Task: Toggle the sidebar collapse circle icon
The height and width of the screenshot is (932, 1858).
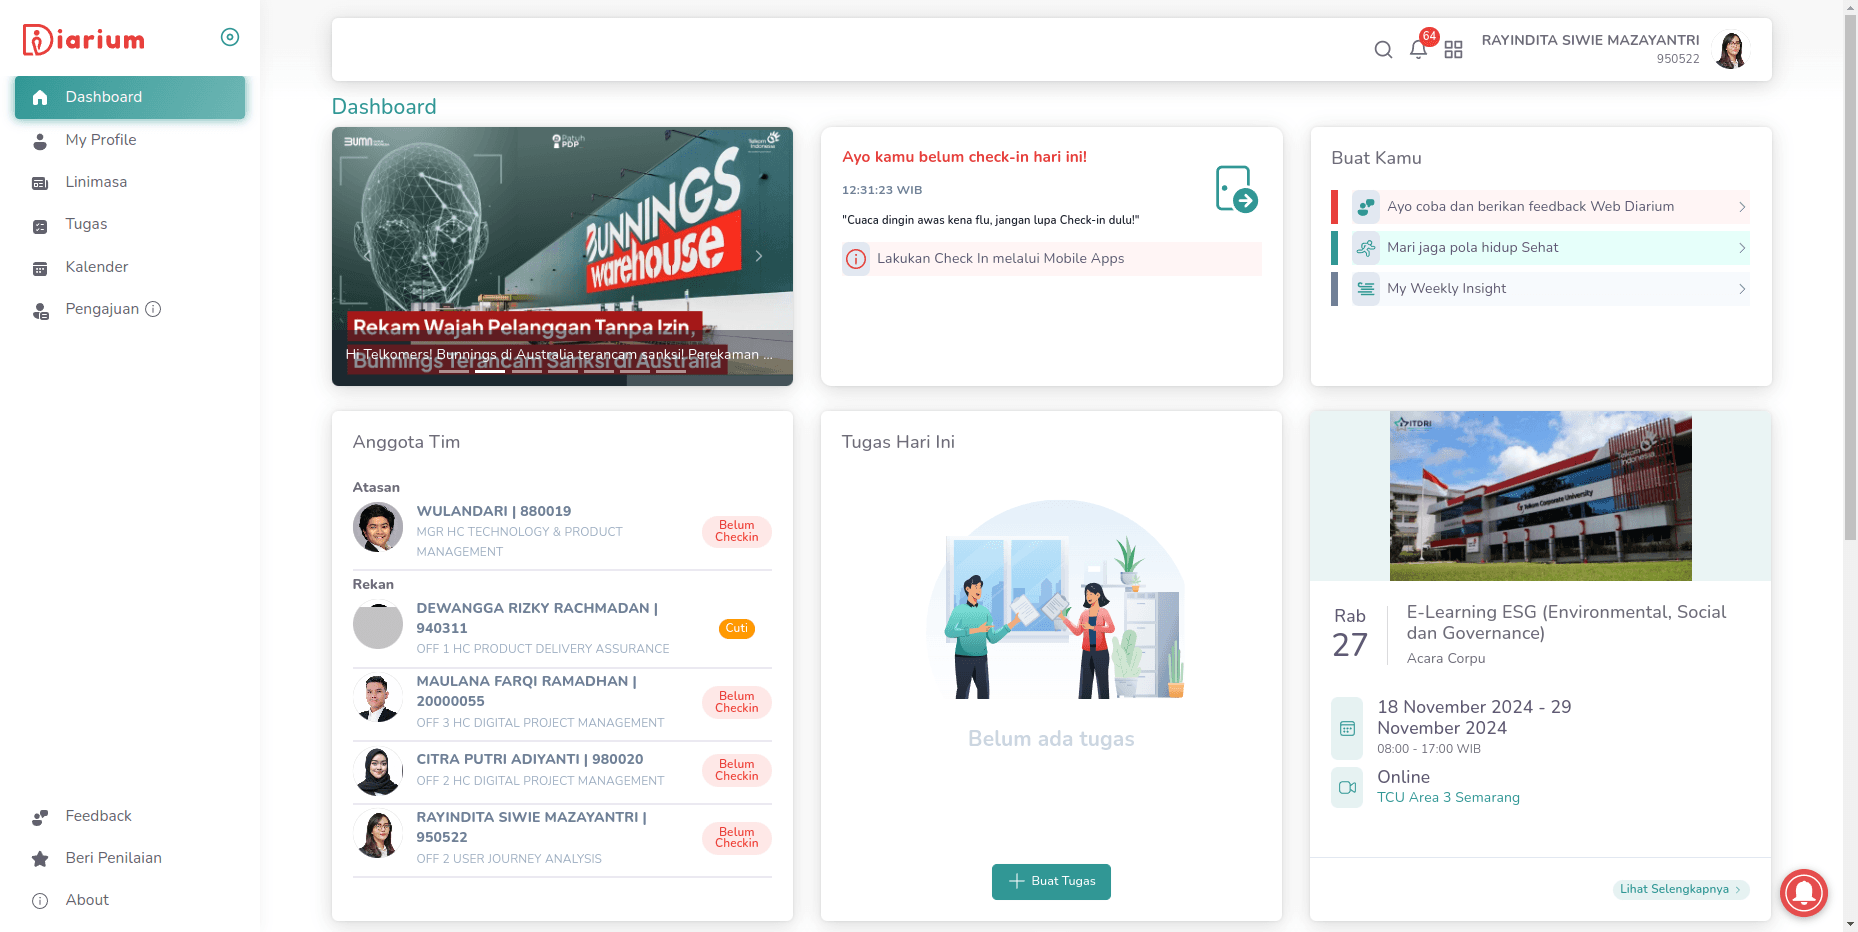Action: pos(230,37)
